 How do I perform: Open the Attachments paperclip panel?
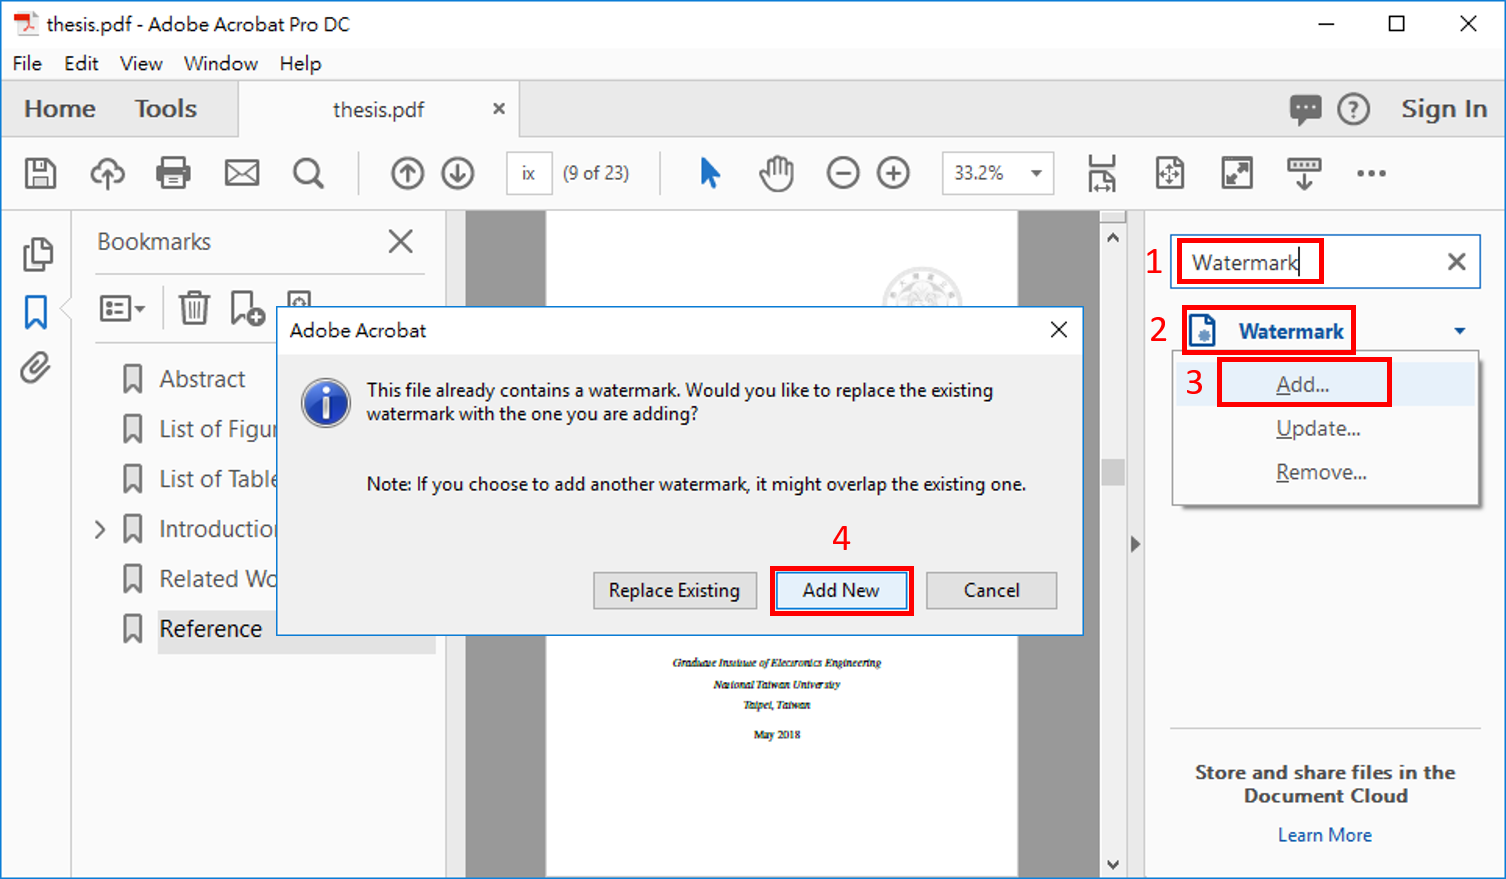click(35, 368)
